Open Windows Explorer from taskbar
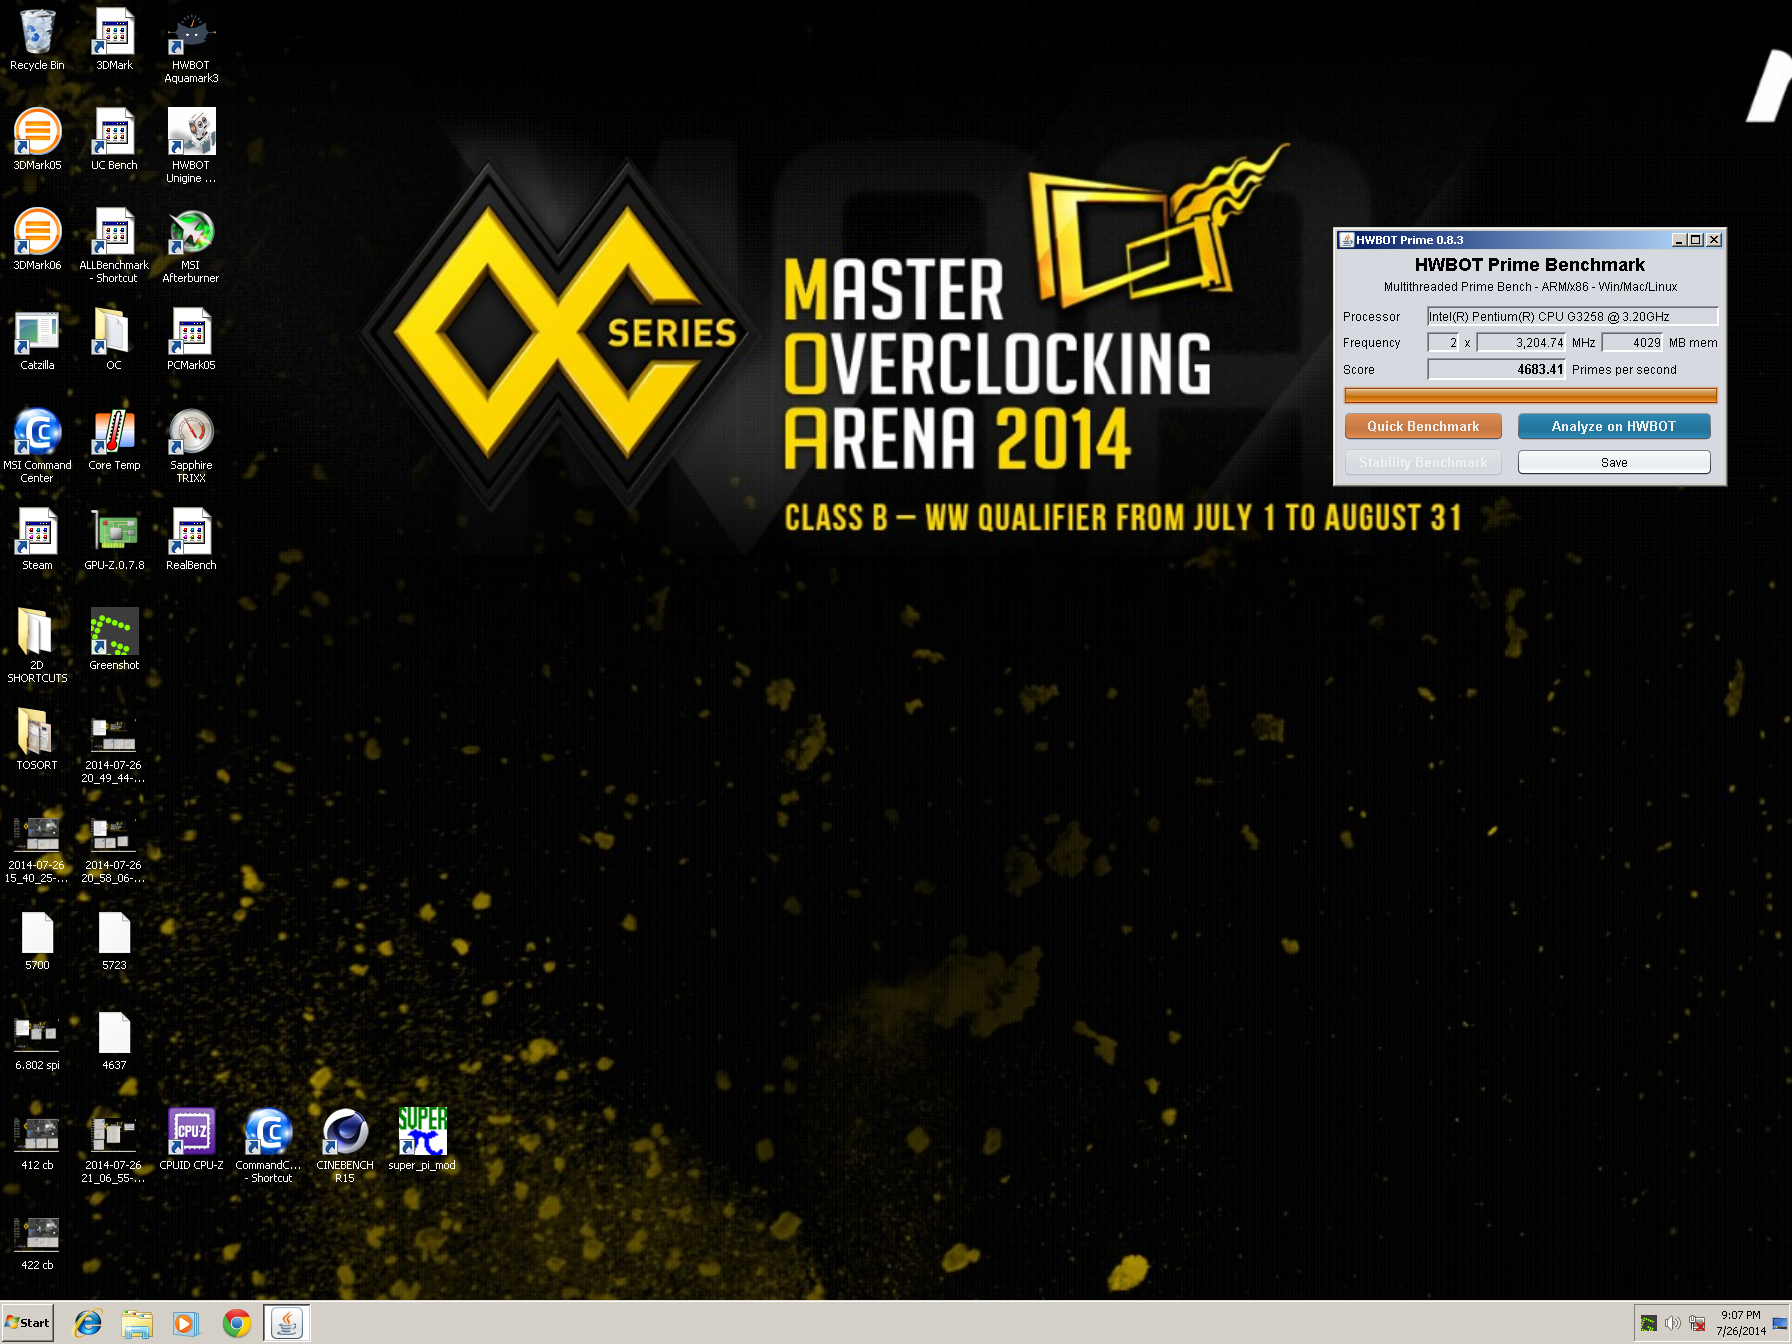 pos(137,1323)
